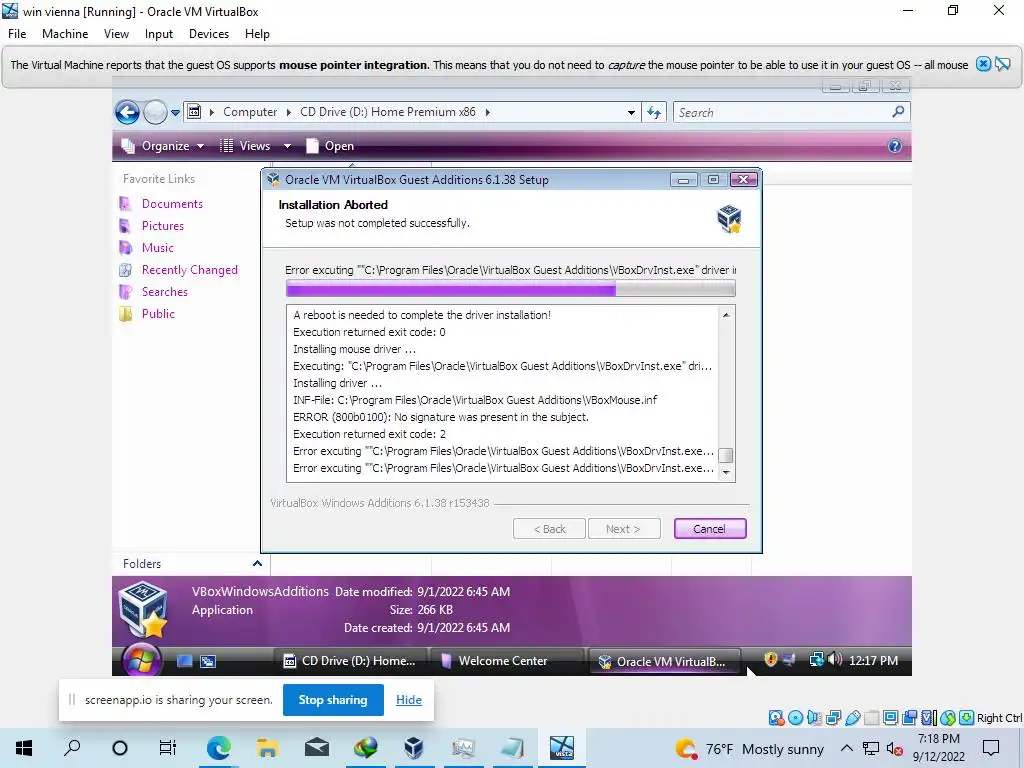Switch to CD Drive taskbar item
1024x768 pixels.
coord(351,661)
